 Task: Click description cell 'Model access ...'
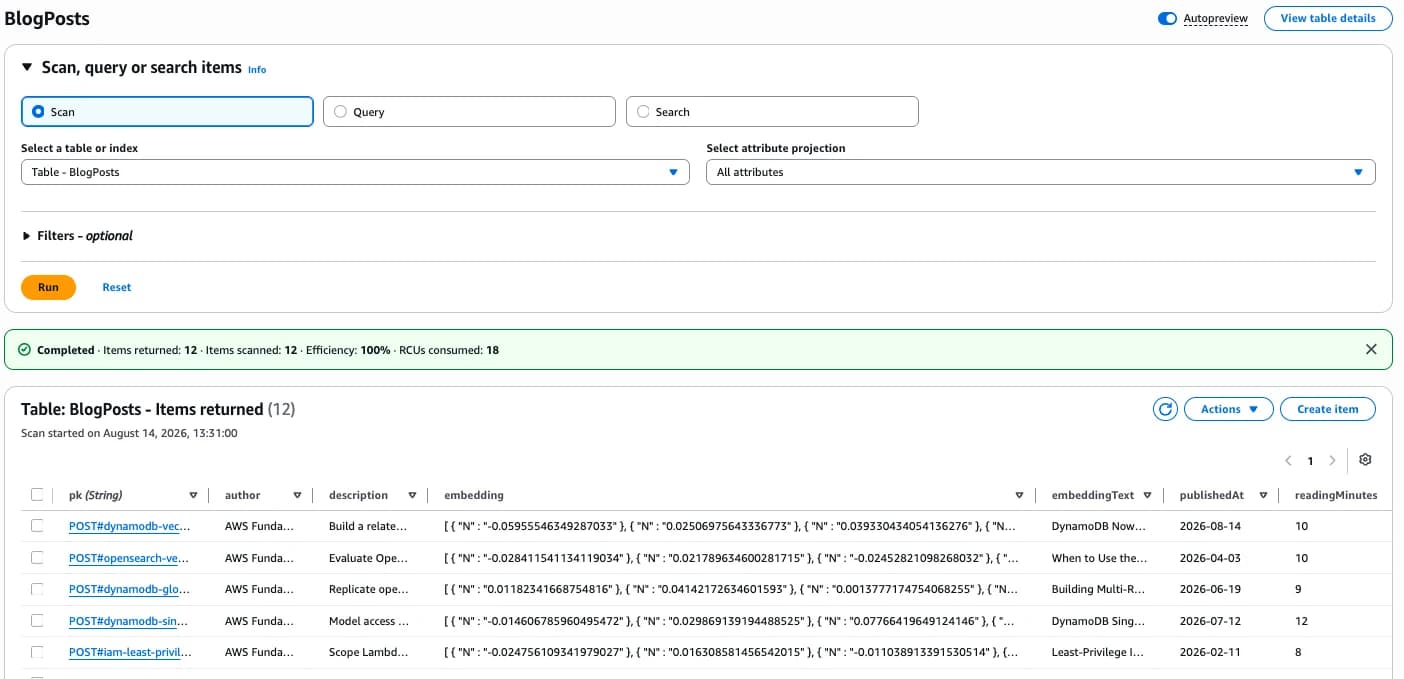(x=369, y=621)
